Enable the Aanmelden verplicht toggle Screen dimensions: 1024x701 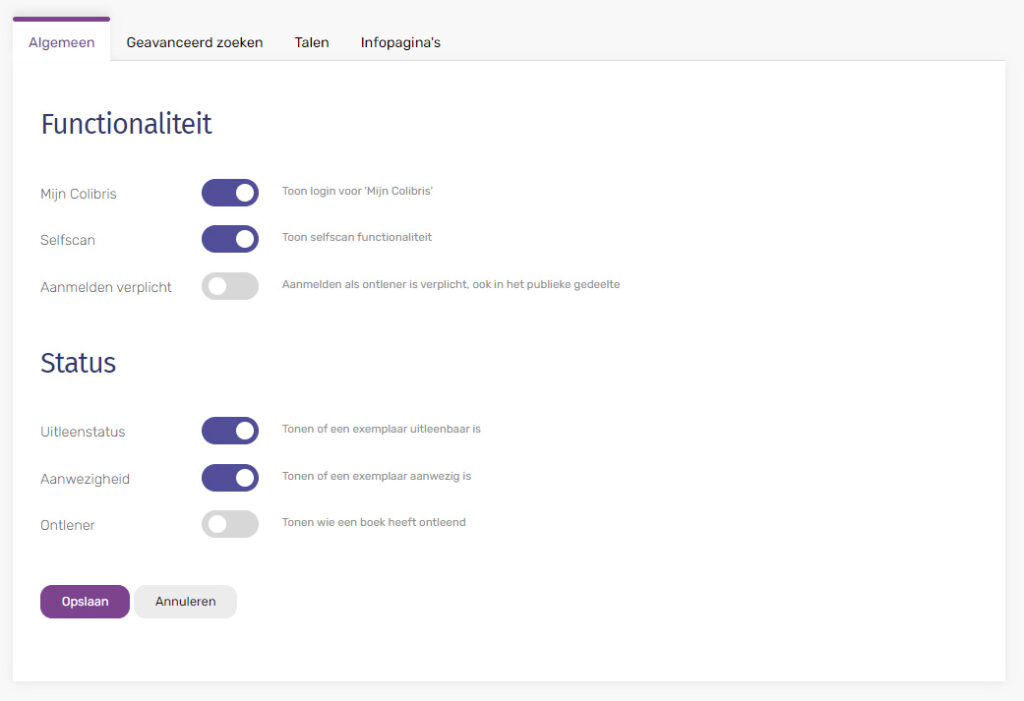230,286
